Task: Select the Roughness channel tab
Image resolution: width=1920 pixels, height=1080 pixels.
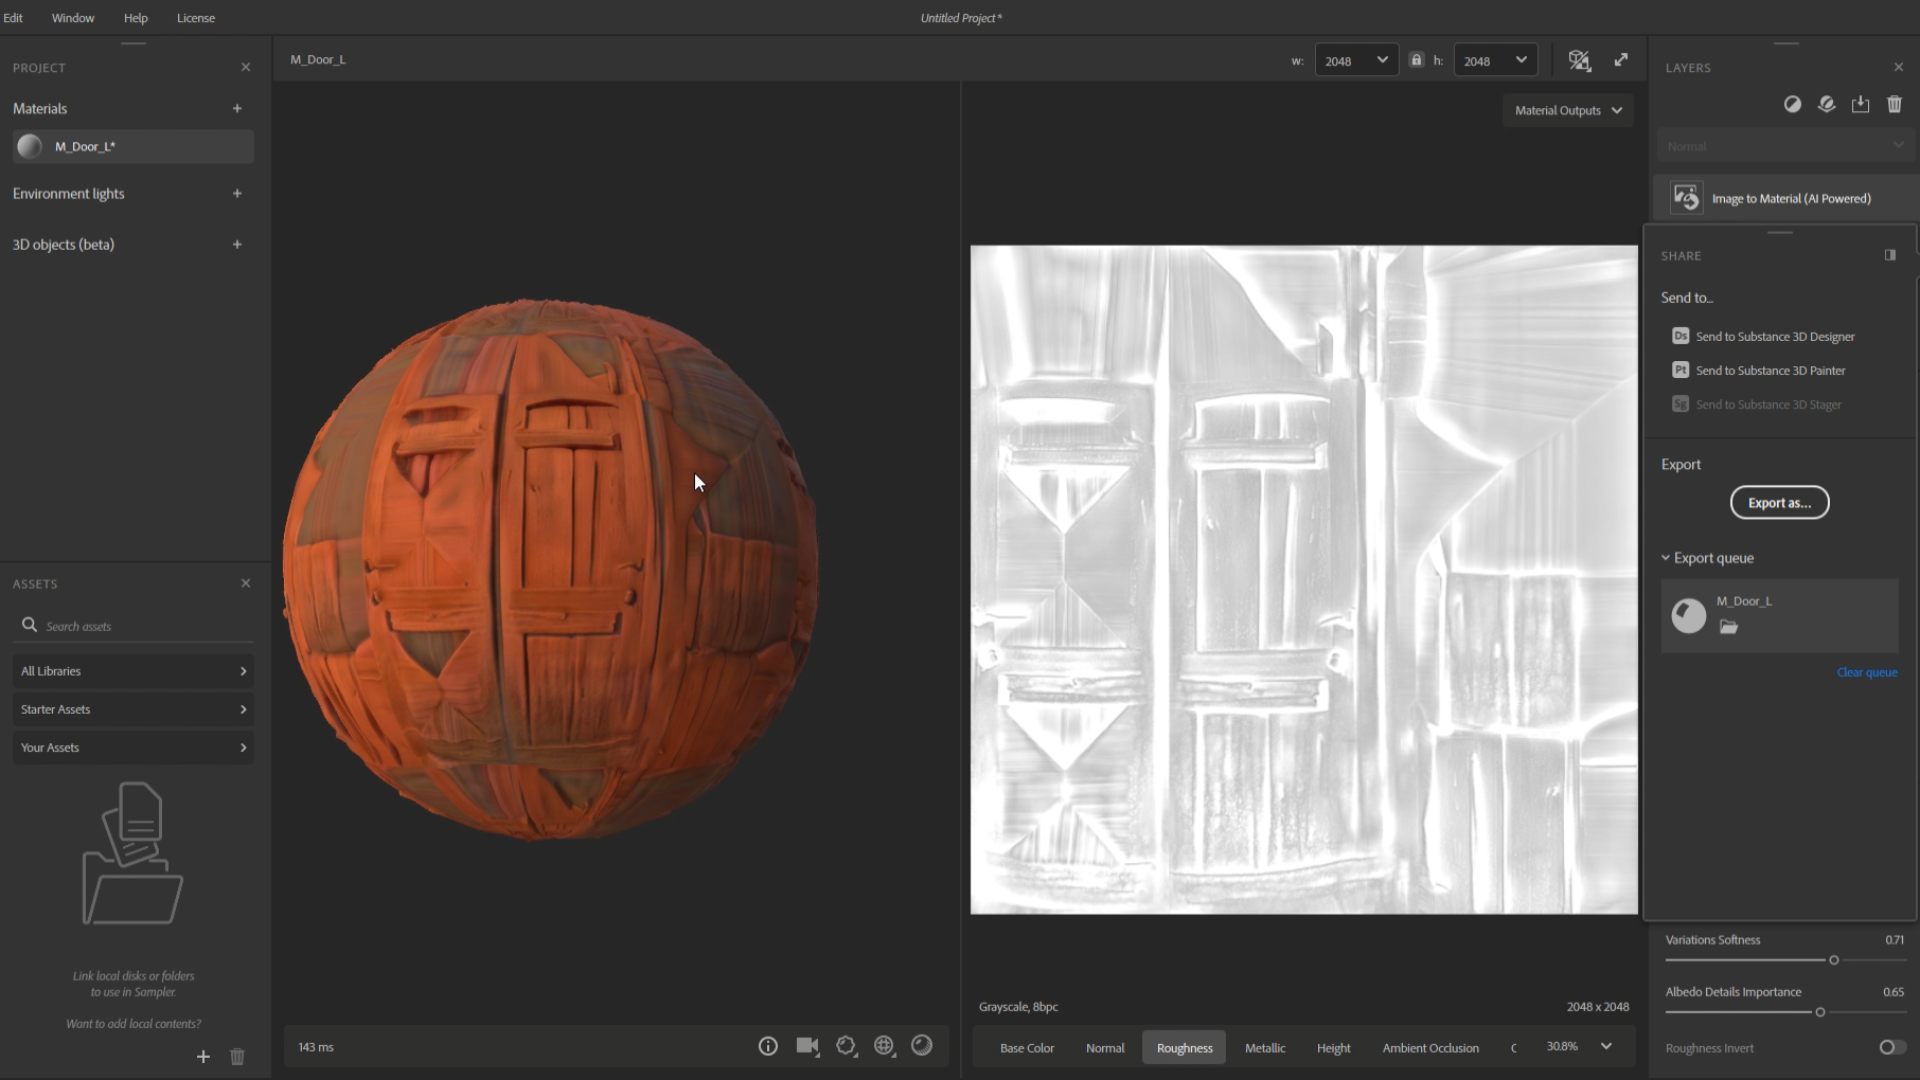Action: [x=1184, y=1048]
